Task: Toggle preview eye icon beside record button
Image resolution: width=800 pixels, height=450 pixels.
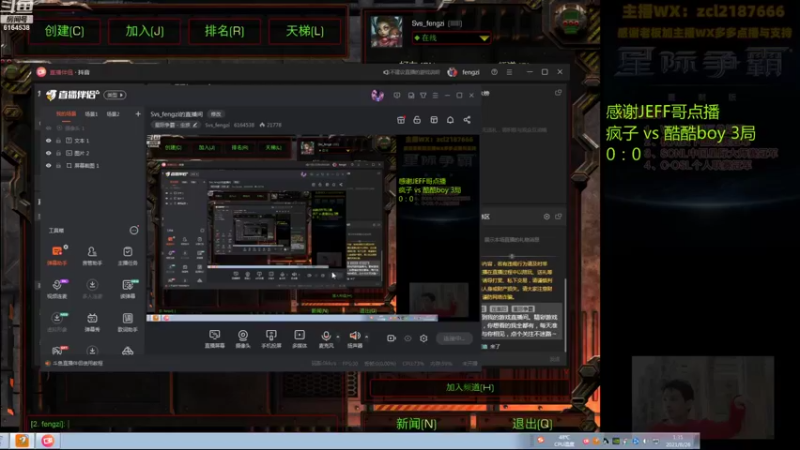Action: (x=408, y=338)
